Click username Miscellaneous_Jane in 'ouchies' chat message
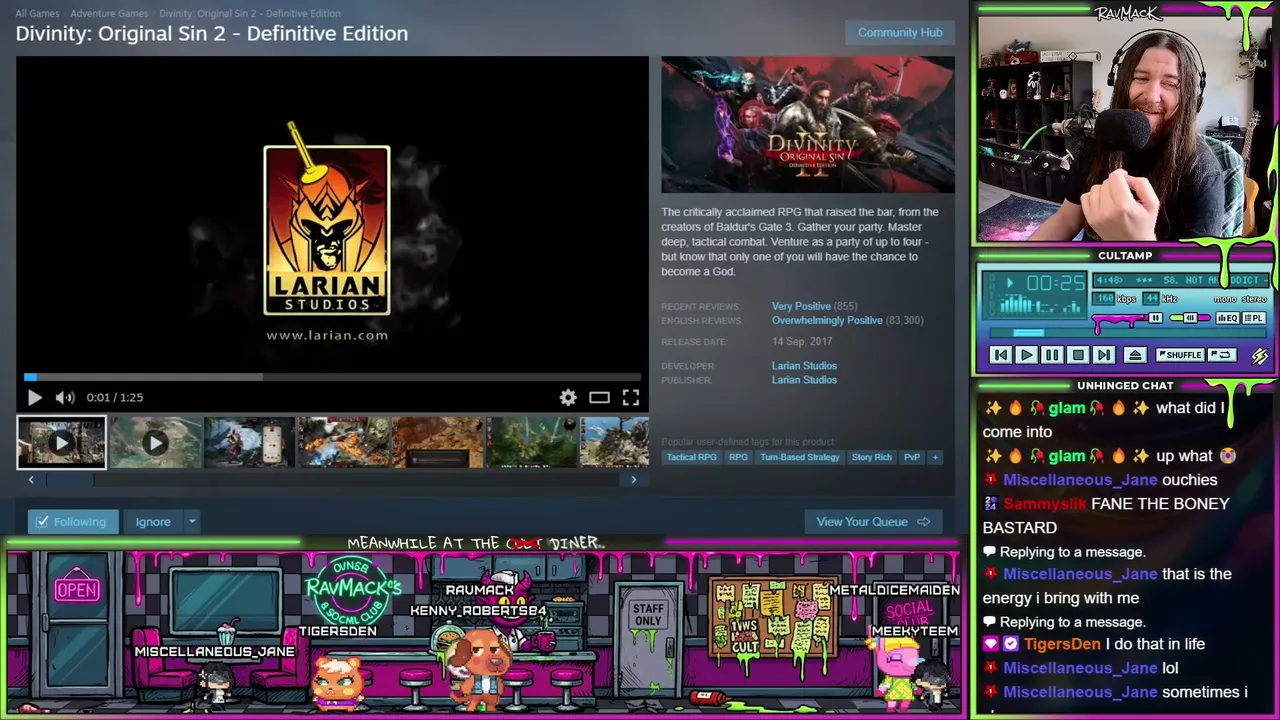1280x720 pixels. click(x=1080, y=480)
